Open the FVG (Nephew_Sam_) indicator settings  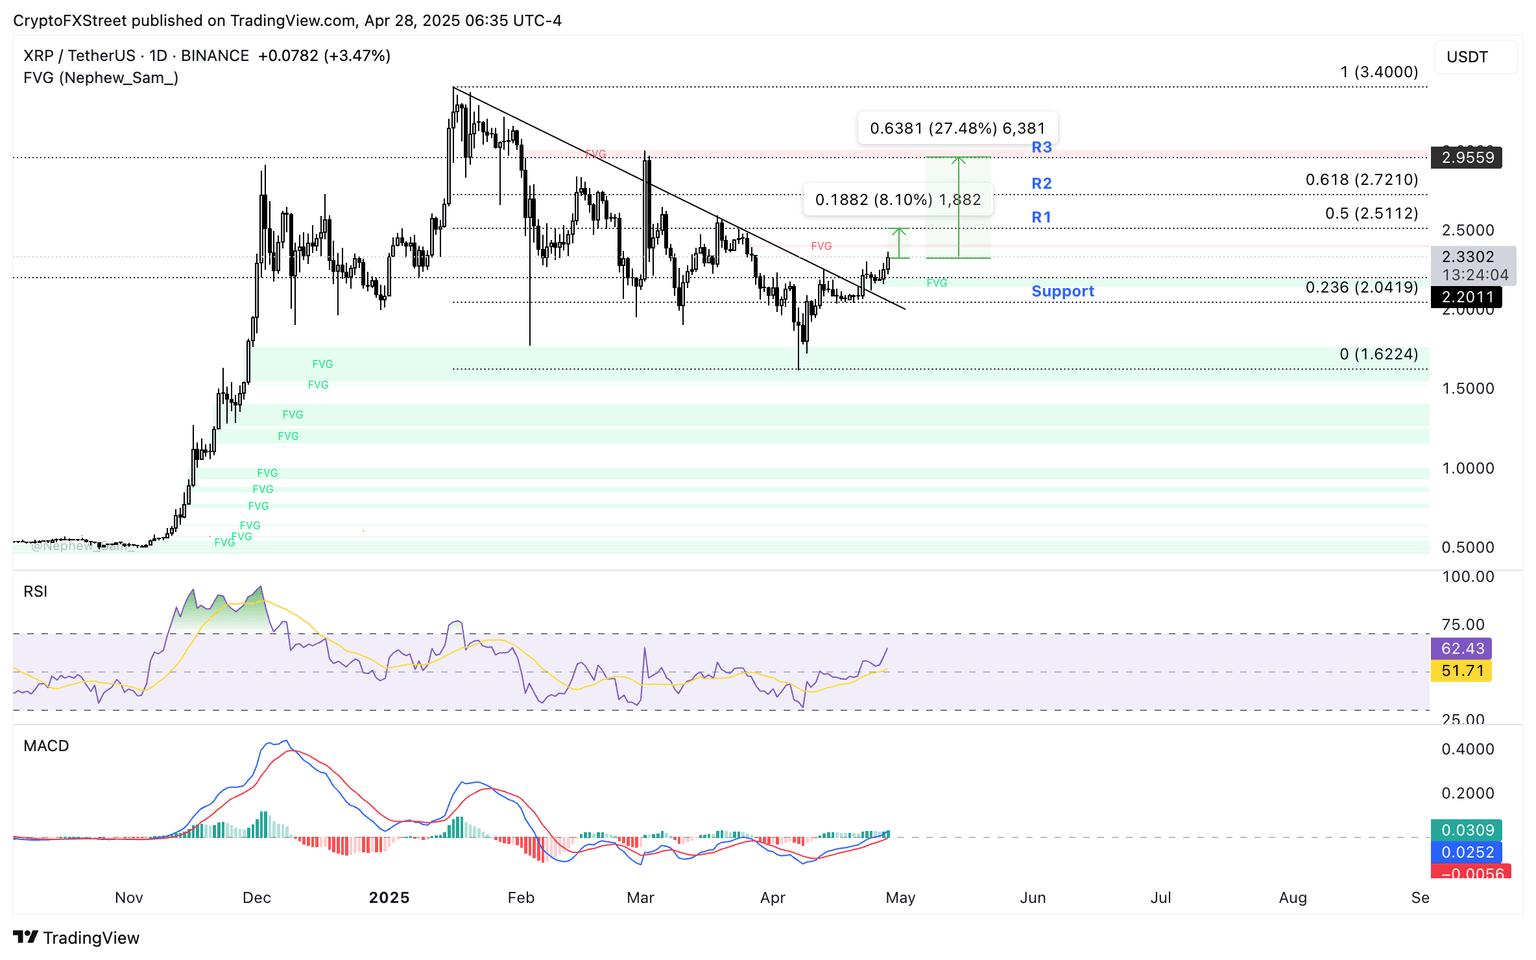tap(101, 77)
